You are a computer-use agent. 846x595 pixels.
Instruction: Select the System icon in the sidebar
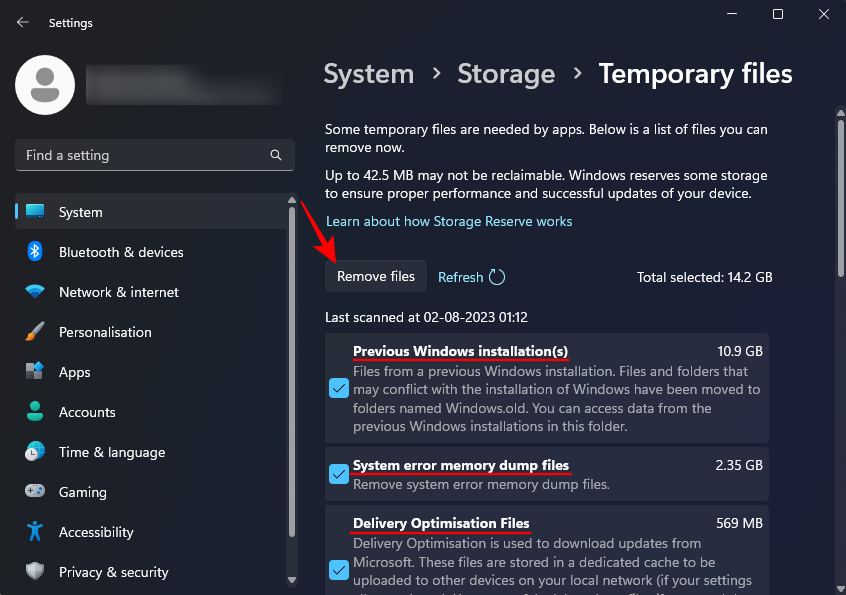[x=33, y=212]
